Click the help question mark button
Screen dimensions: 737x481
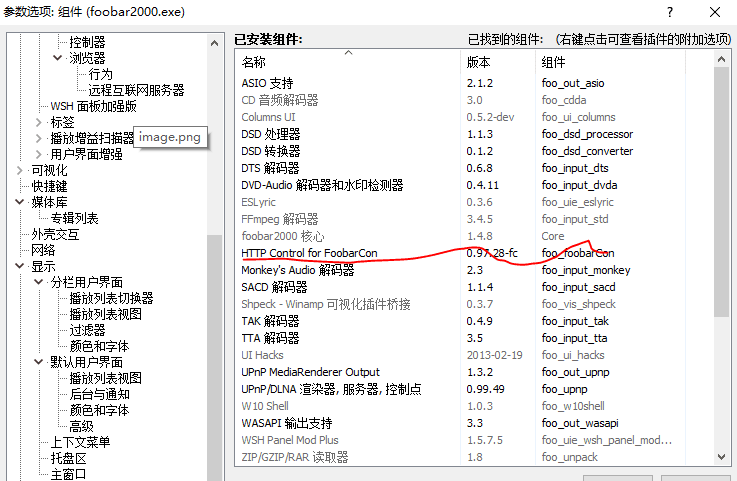pyautogui.click(x=670, y=12)
